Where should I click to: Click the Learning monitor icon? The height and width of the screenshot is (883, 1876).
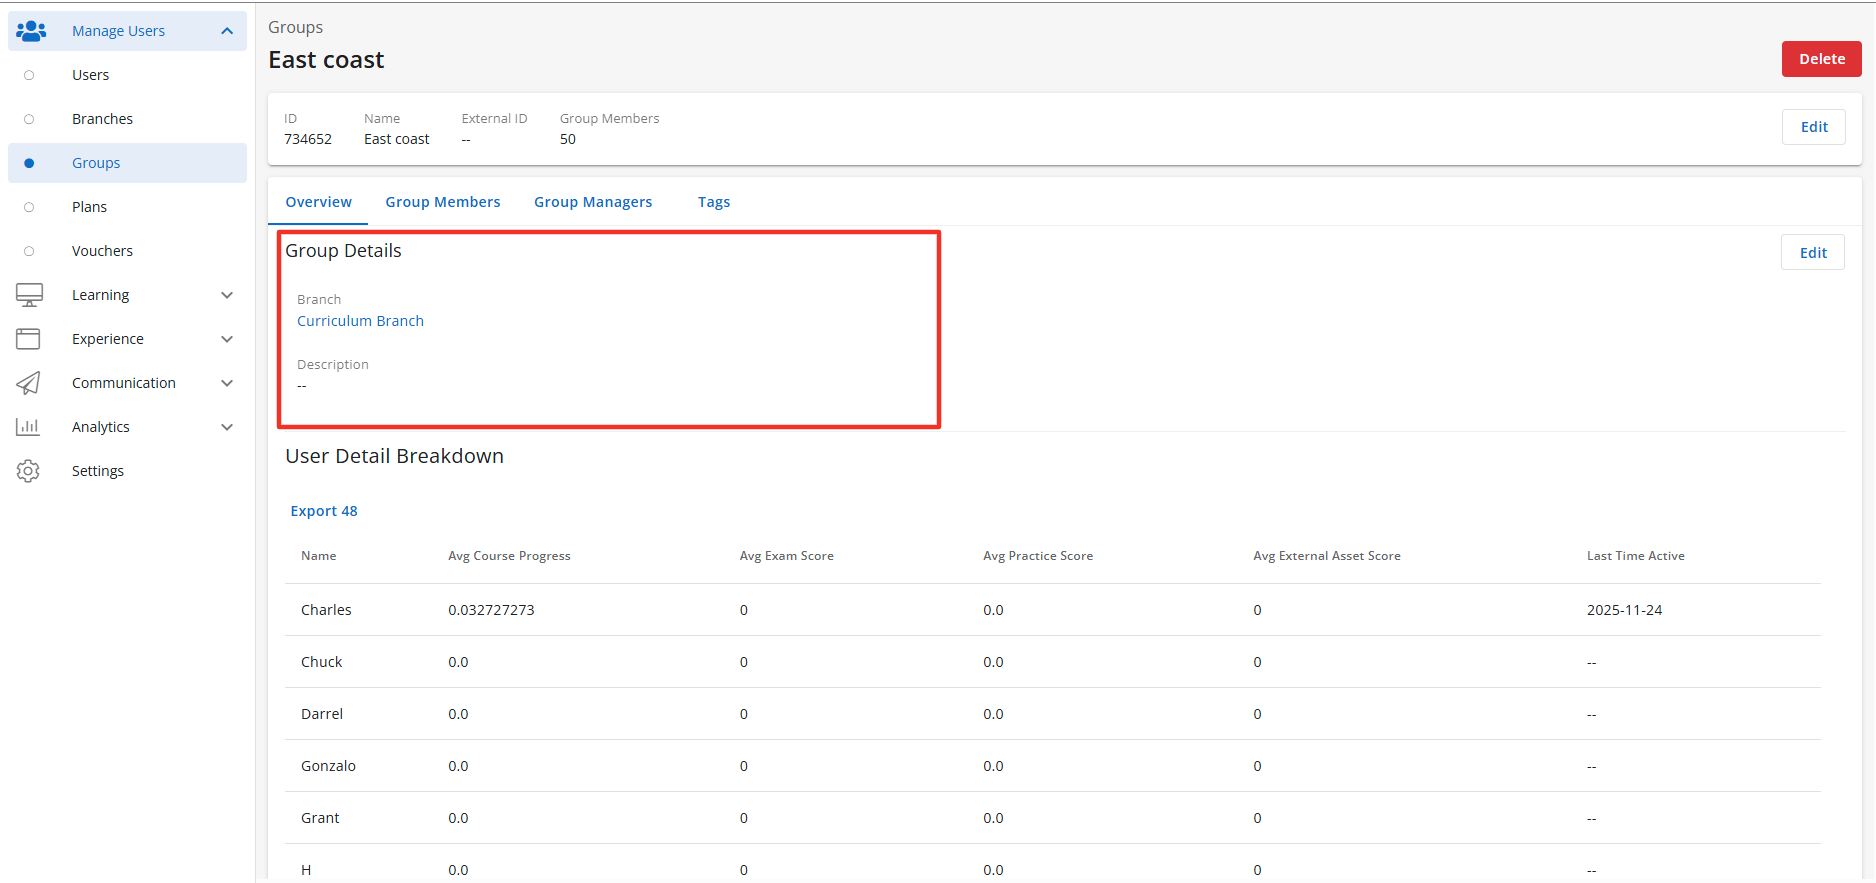coord(29,295)
